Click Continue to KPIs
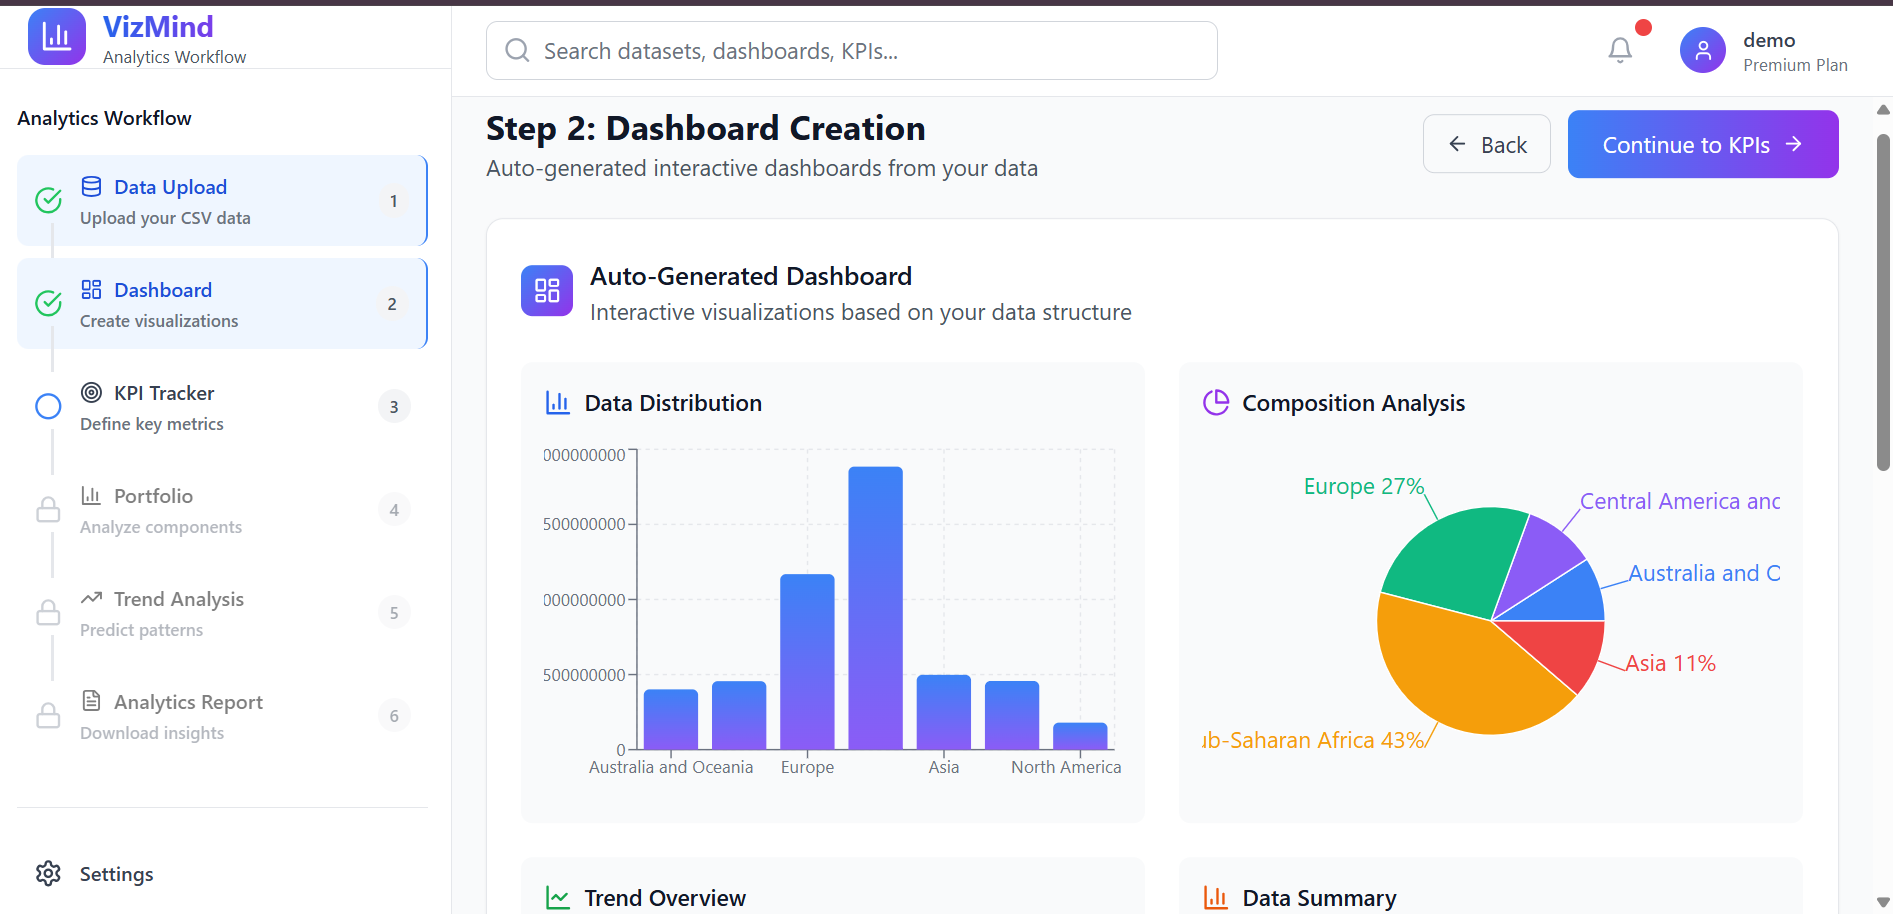The image size is (1893, 914). tap(1703, 144)
